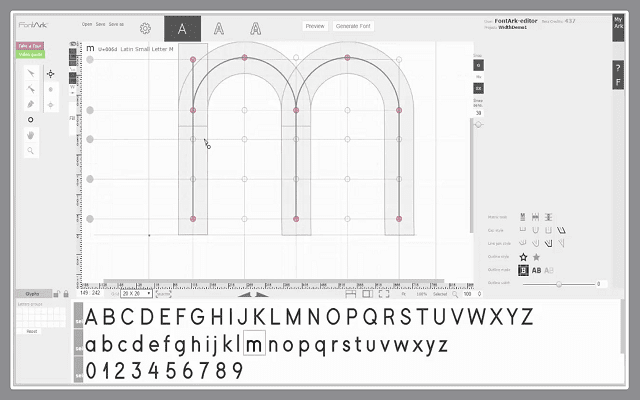Open the question mark help icon
The height and width of the screenshot is (400, 640).
pos(618,68)
